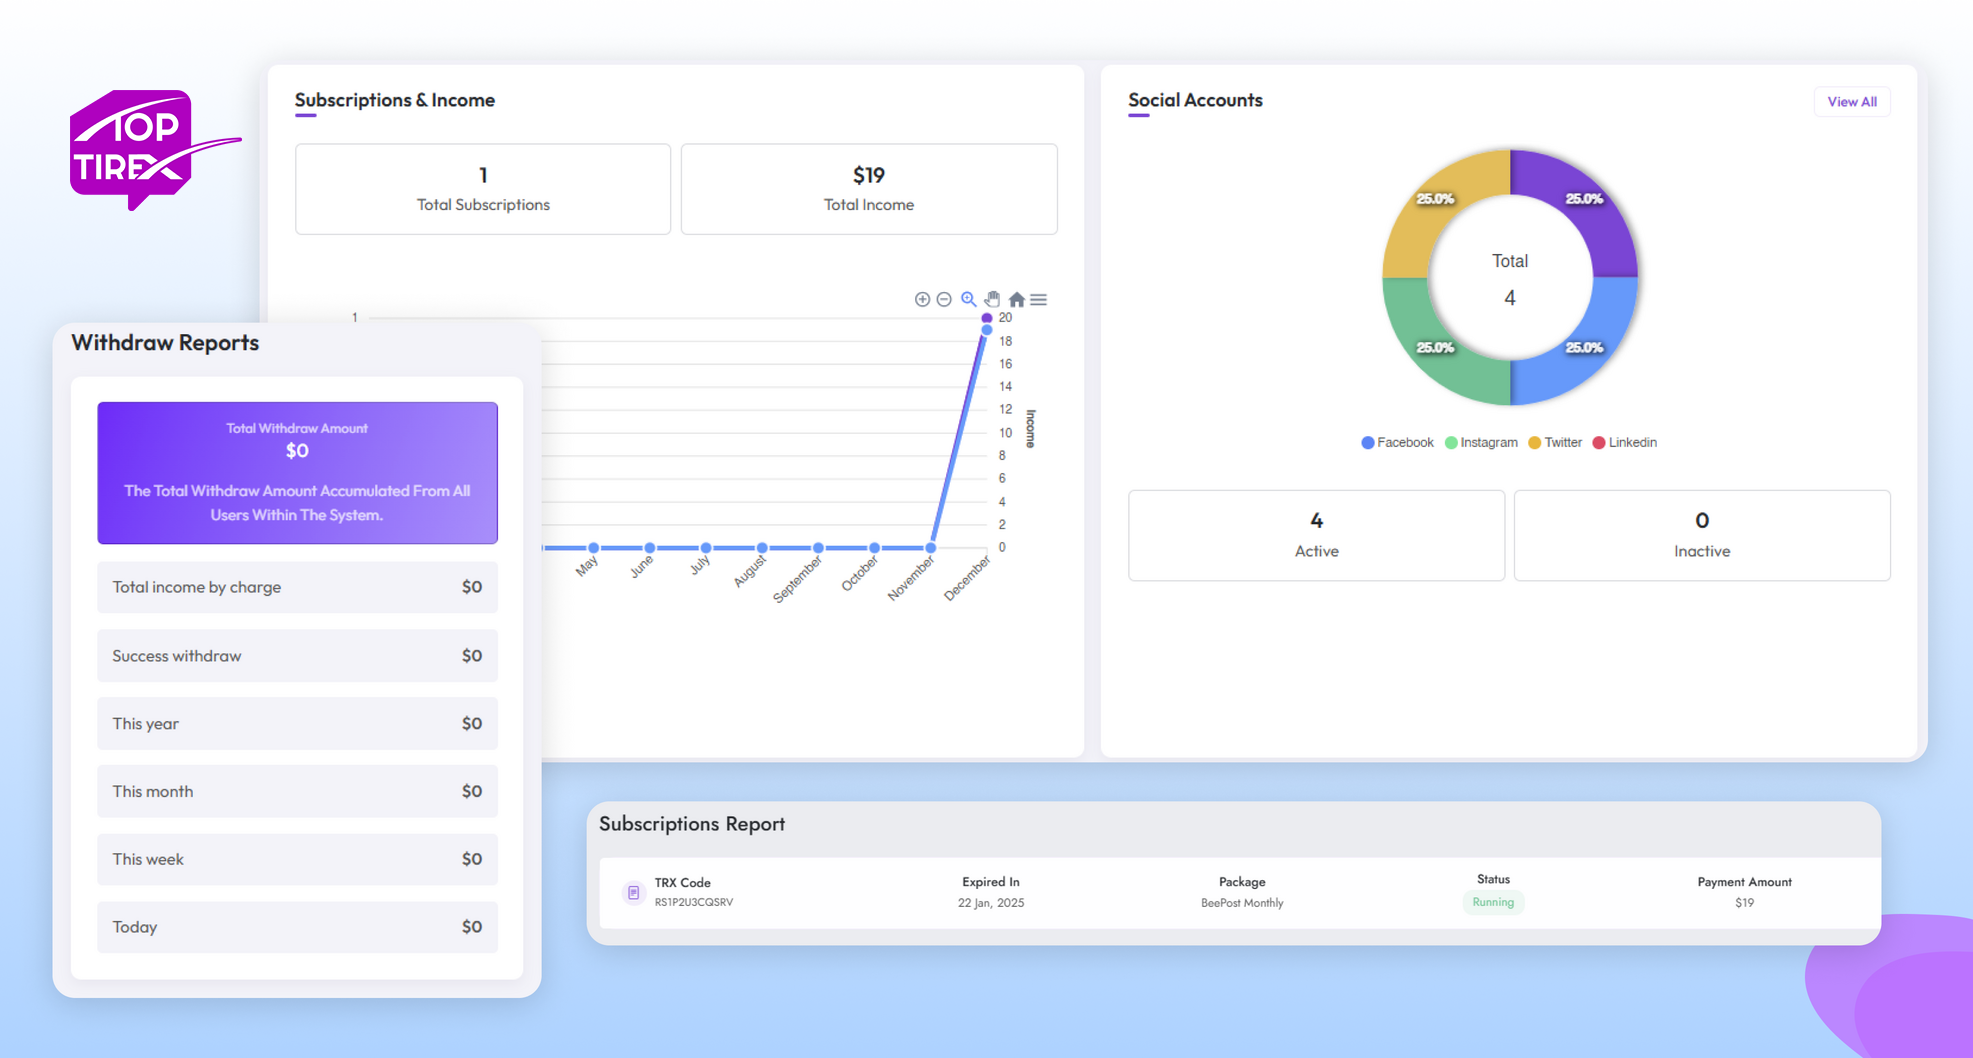
Task: Click the donut chart Total 4 center
Action: point(1510,279)
